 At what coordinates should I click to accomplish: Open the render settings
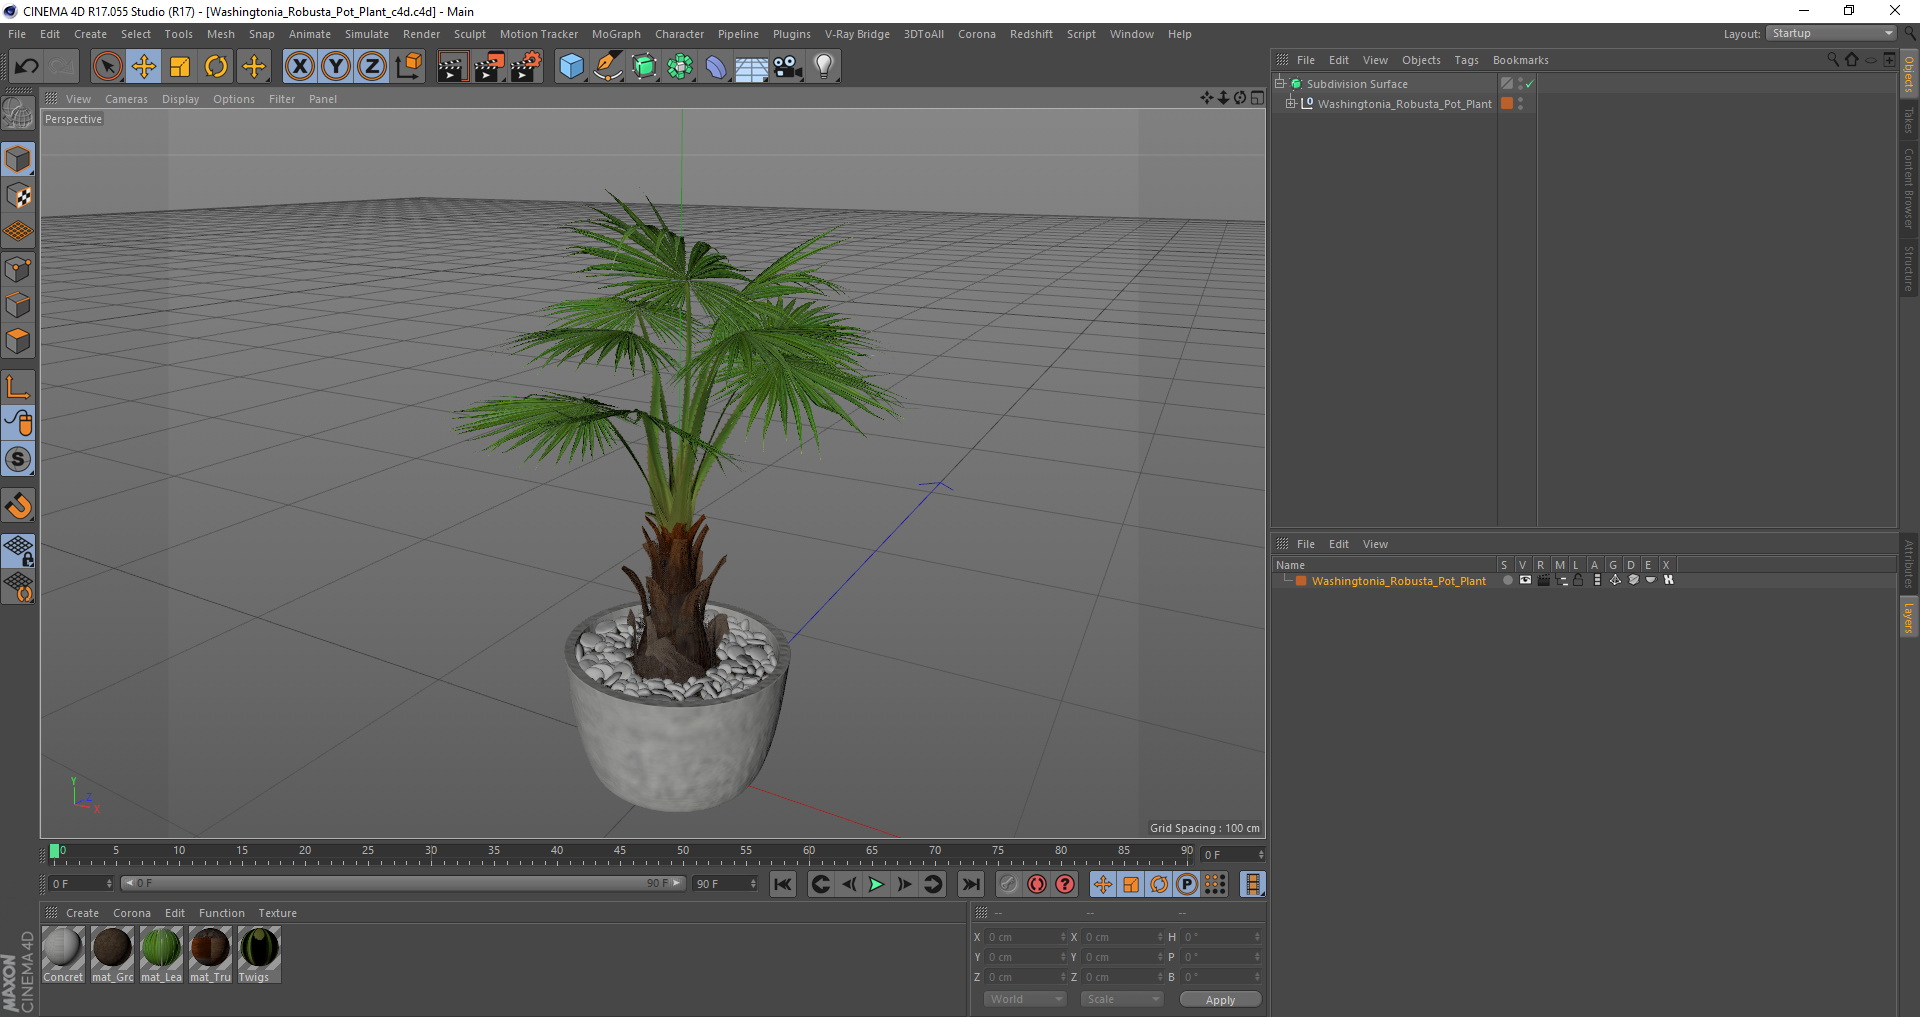pos(526,67)
